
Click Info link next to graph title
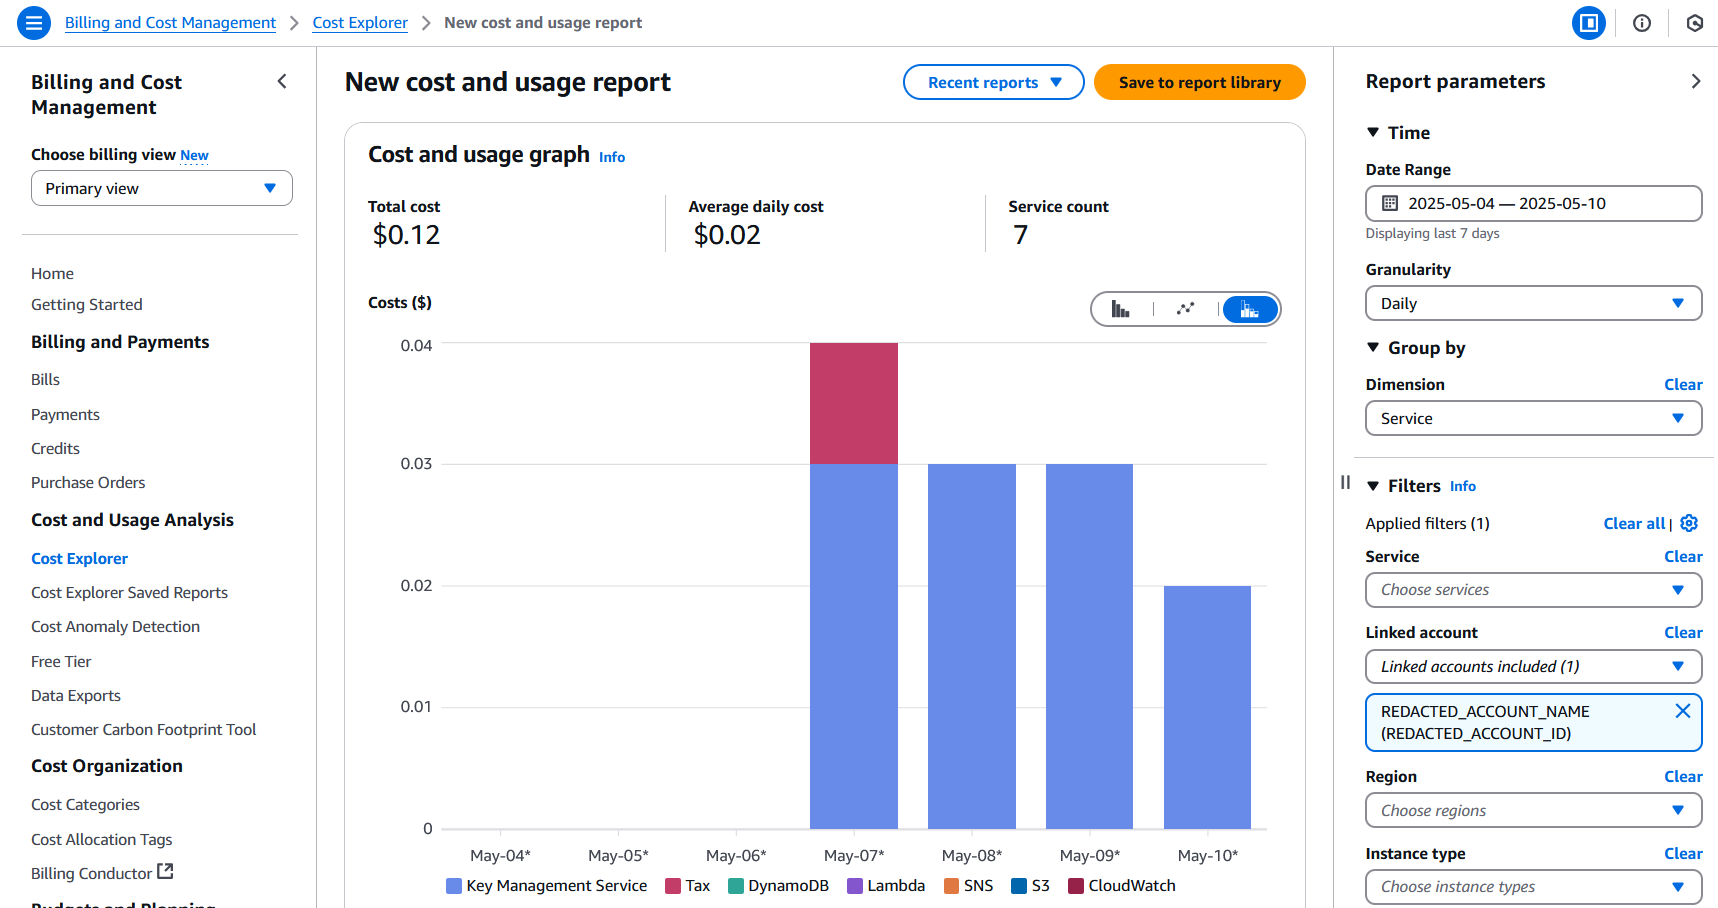point(612,157)
